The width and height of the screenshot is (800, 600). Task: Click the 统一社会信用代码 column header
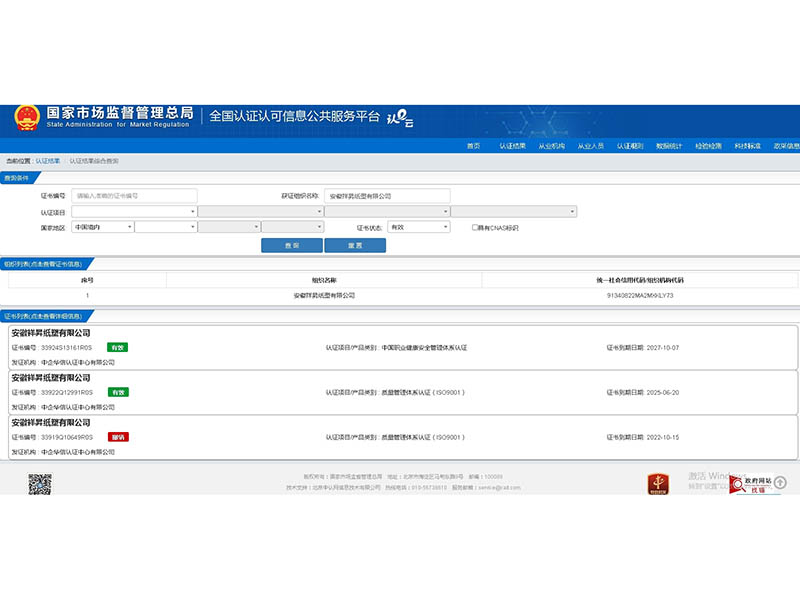[x=640, y=280]
